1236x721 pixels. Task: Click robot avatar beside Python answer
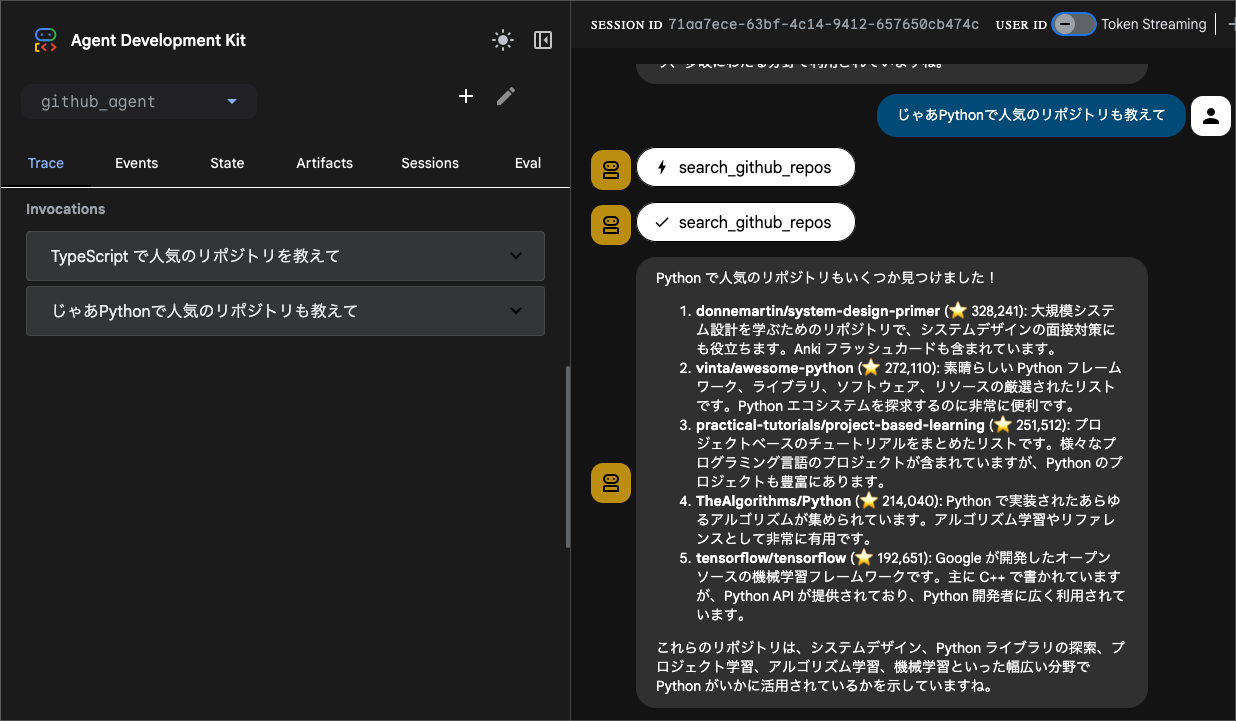pos(611,483)
